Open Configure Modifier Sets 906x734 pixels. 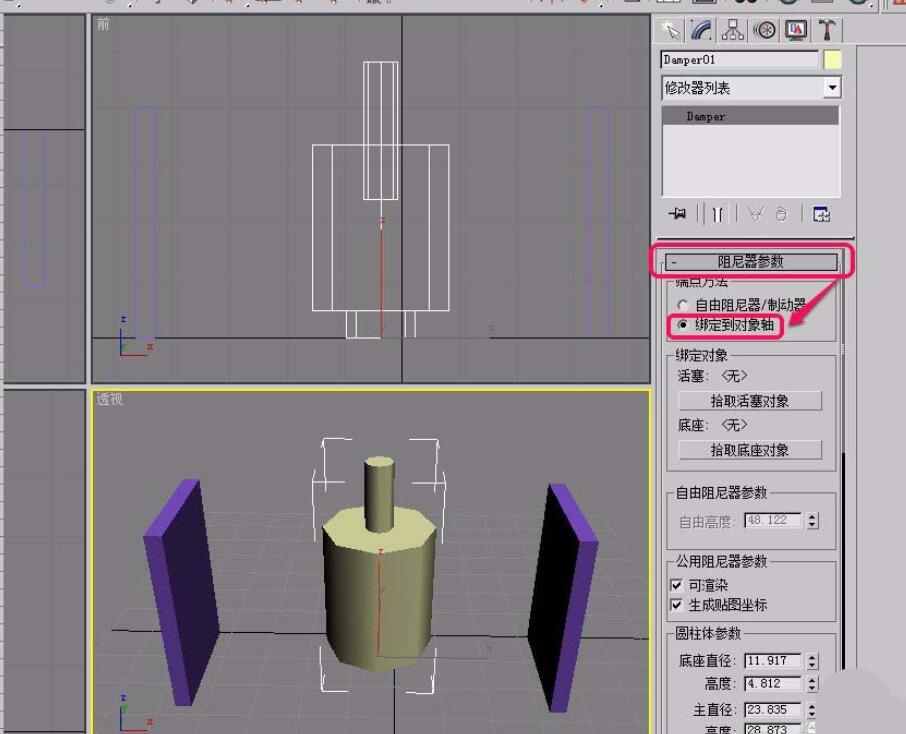coord(823,213)
